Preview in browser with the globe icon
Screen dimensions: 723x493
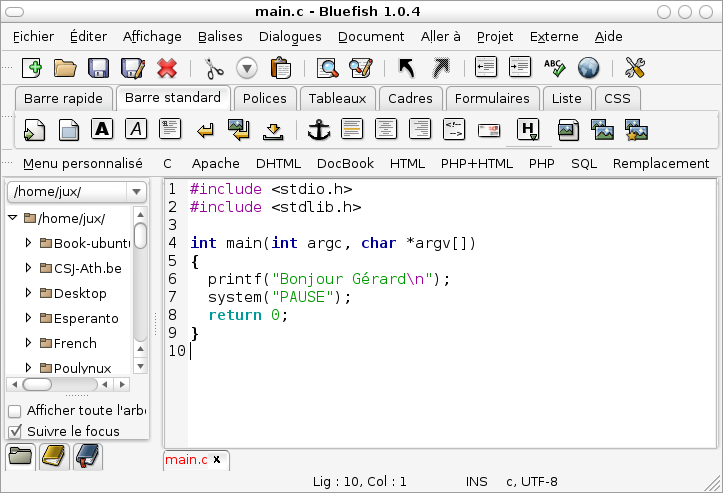tap(588, 68)
